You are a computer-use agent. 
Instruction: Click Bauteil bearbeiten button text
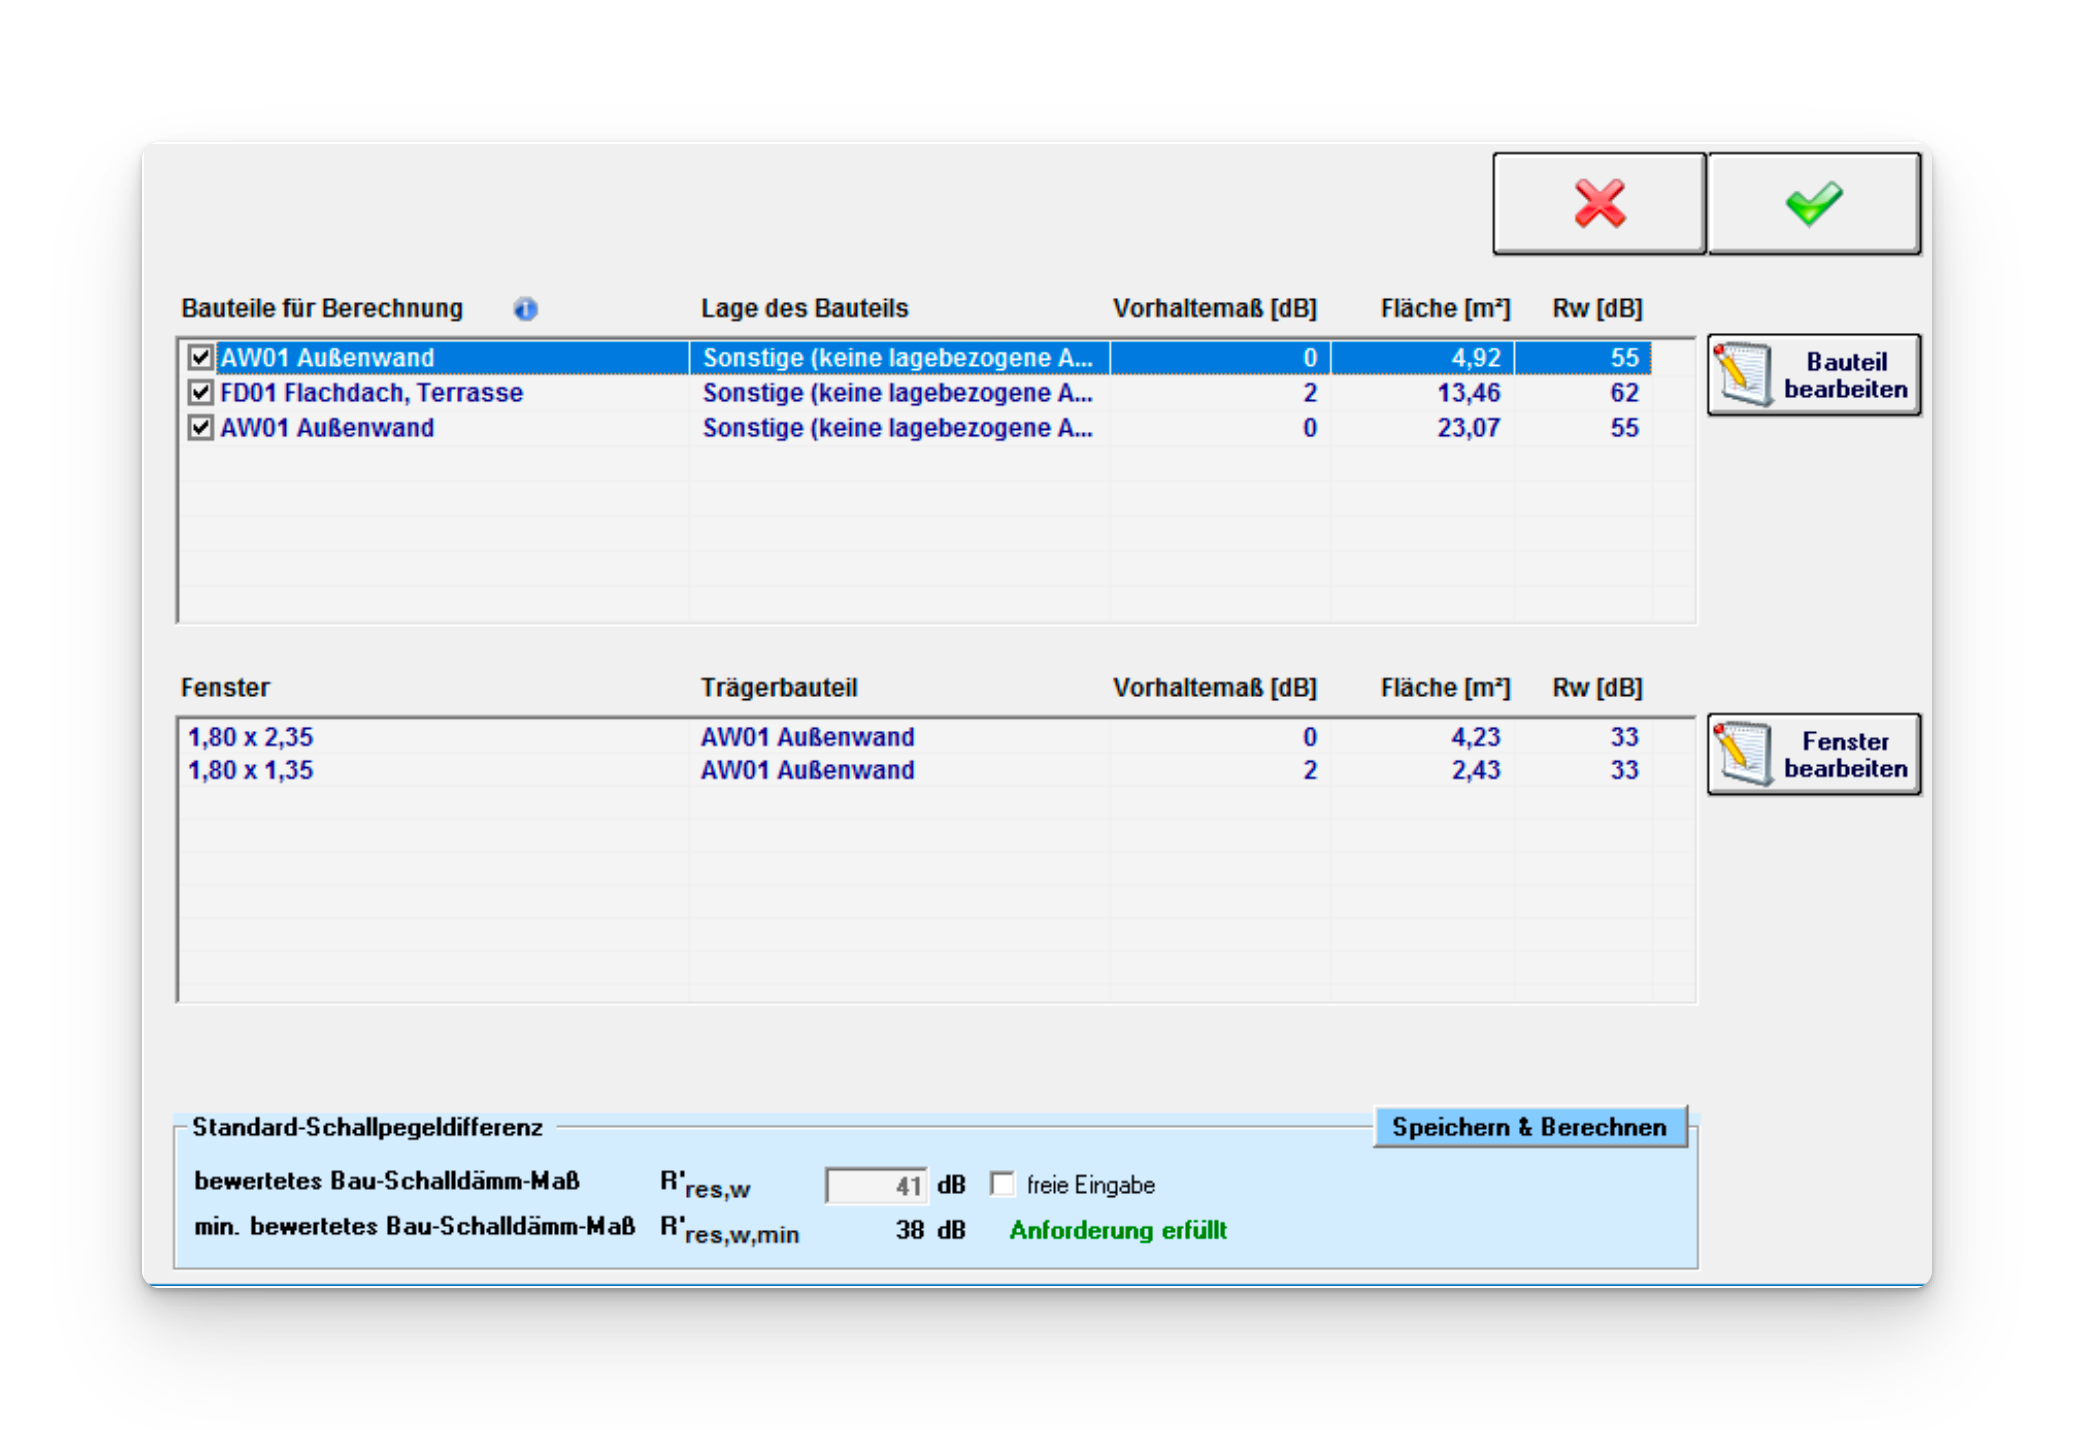(1845, 375)
